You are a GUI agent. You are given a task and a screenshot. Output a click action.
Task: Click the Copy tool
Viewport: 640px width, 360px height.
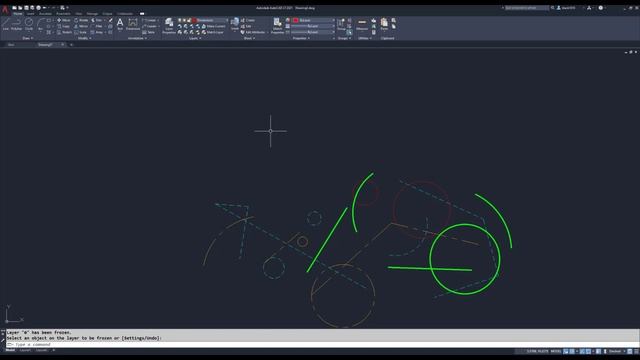64,26
